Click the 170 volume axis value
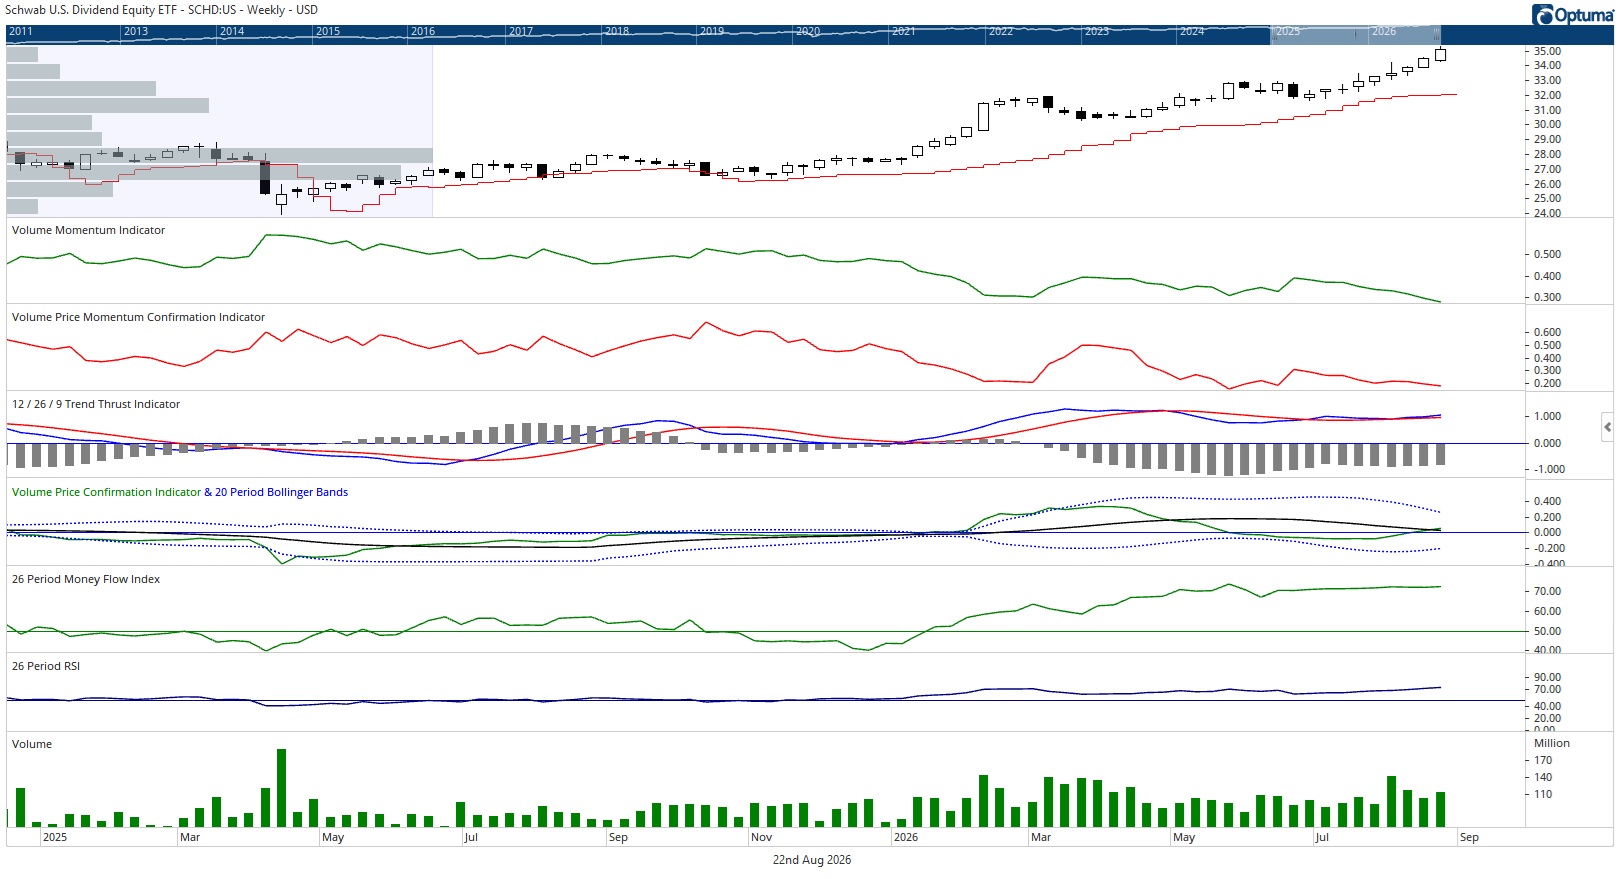Image resolution: width=1620 pixels, height=879 pixels. coord(1543,760)
